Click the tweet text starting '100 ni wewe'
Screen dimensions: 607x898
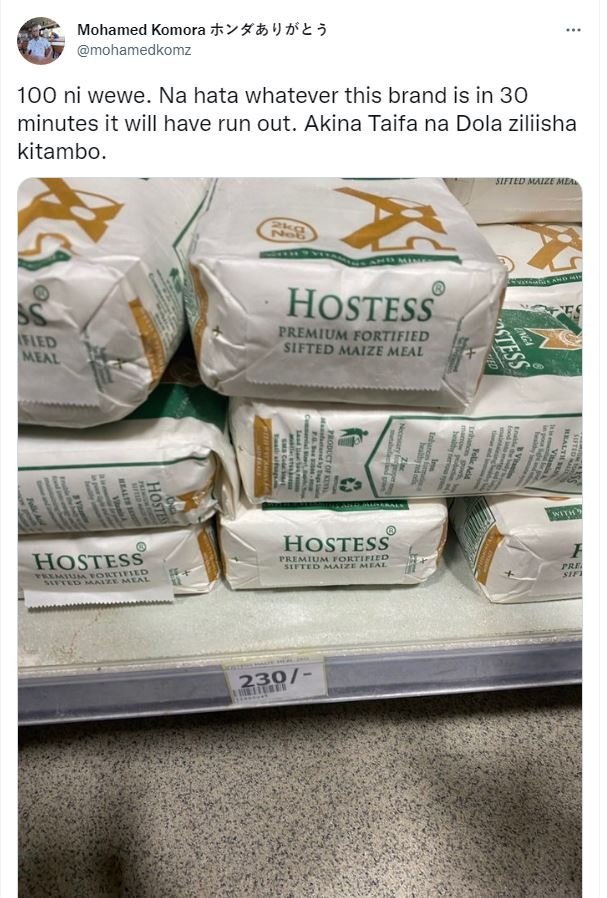(297, 123)
